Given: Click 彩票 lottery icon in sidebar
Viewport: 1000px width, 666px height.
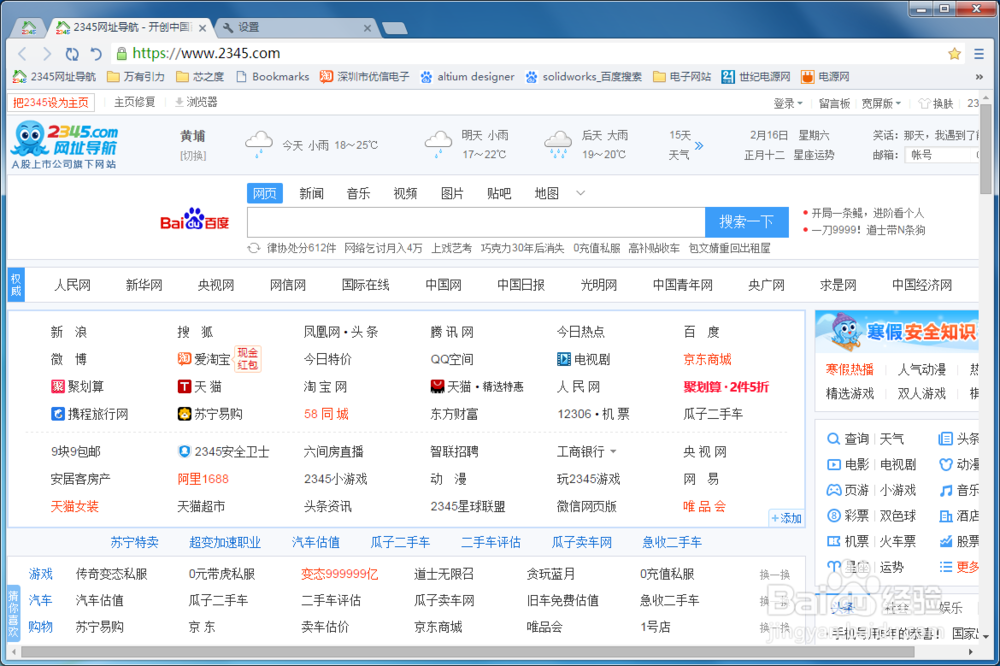Looking at the screenshot, I should tap(834, 515).
